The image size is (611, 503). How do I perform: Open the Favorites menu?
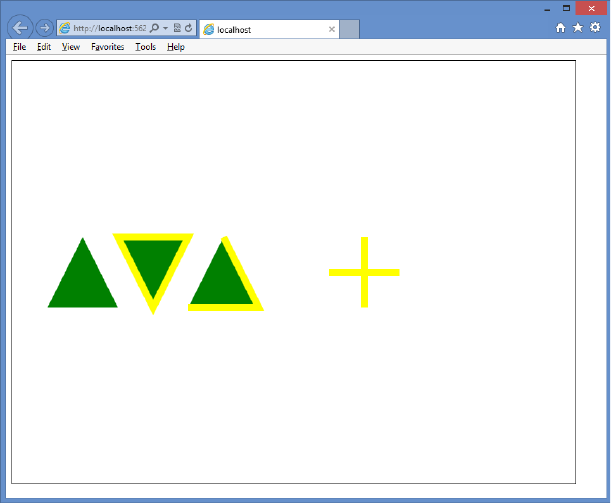point(108,47)
